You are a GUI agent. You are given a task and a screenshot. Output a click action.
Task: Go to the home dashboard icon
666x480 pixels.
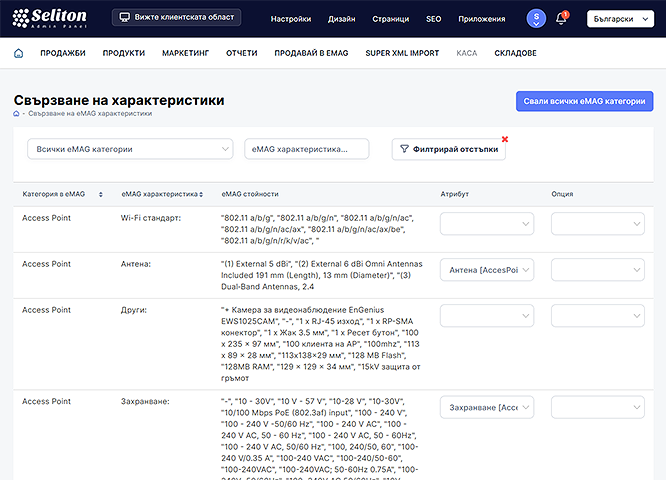coord(18,53)
